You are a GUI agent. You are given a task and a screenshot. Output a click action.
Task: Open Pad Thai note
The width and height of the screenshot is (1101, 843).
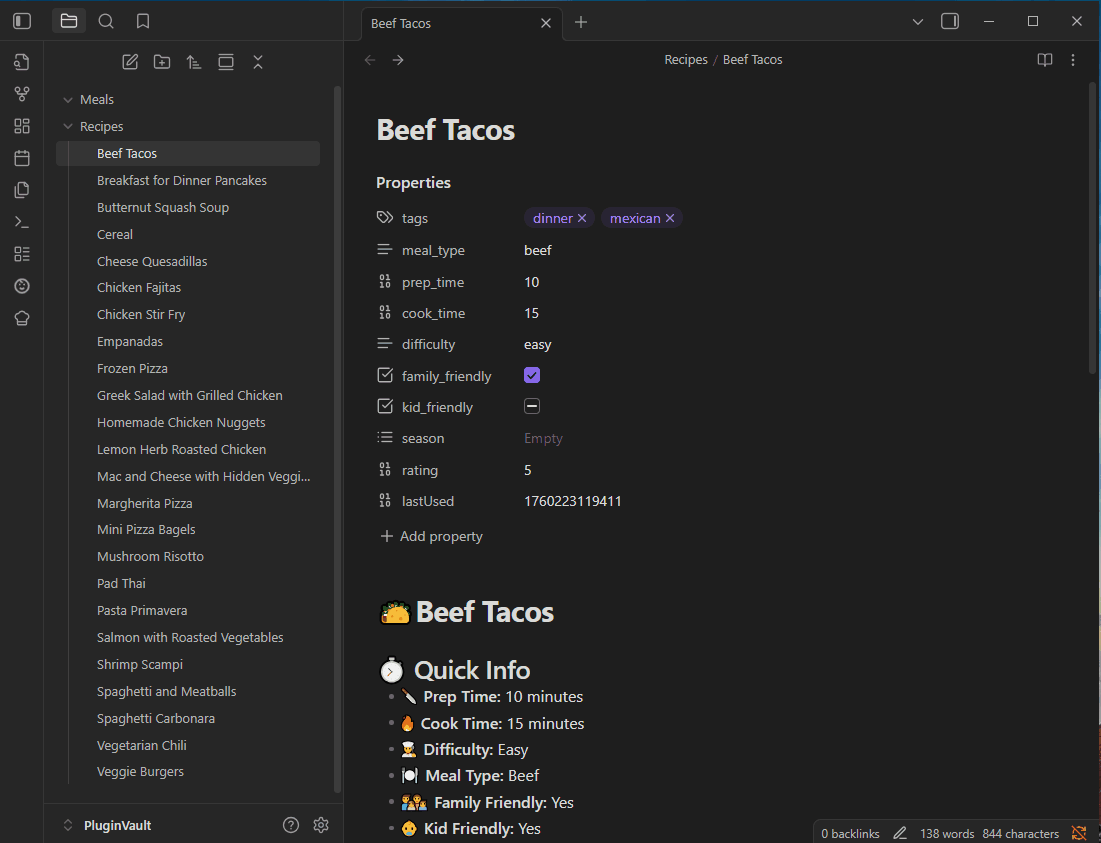pyautogui.click(x=121, y=583)
